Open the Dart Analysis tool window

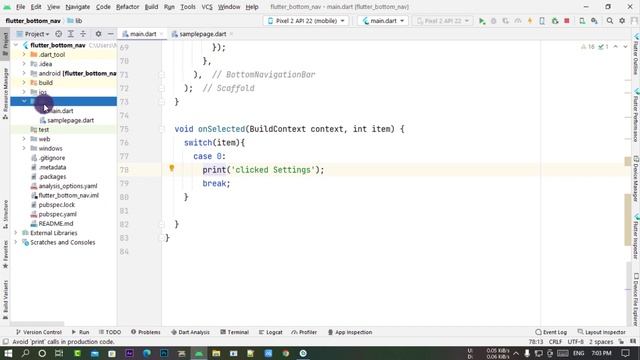pos(190,332)
